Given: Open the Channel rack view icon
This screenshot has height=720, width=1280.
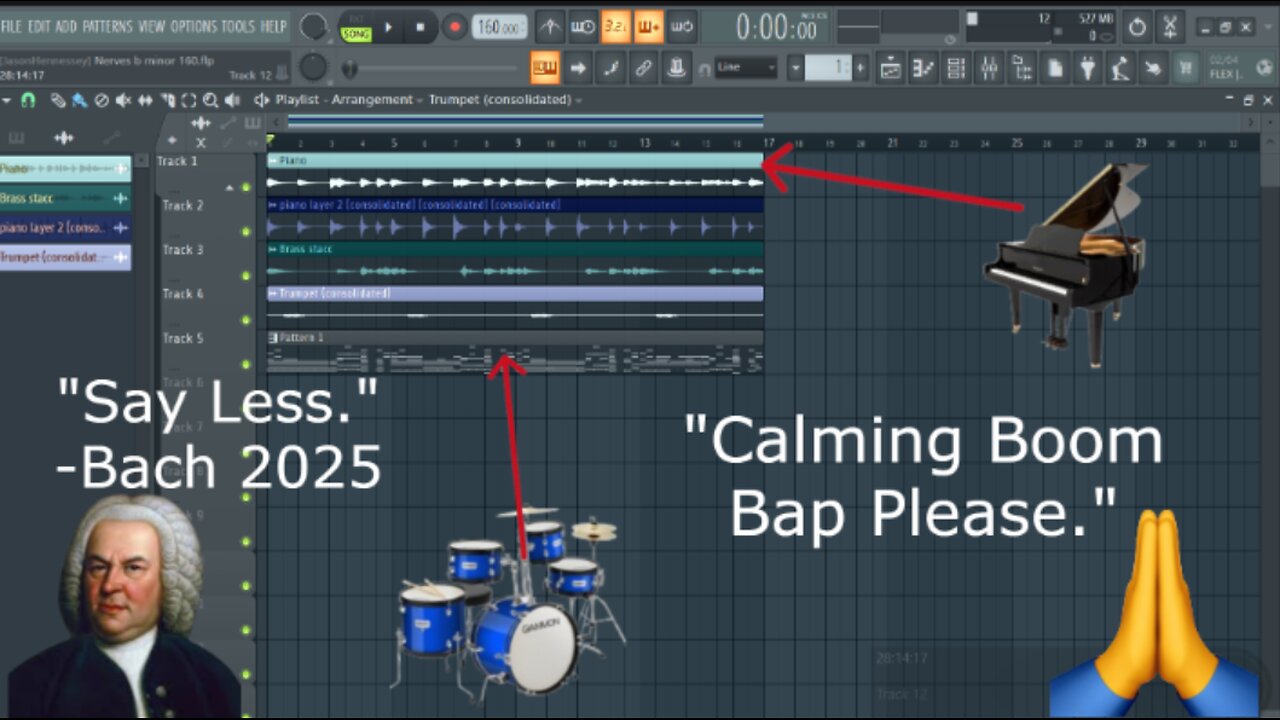Looking at the screenshot, I should 957,68.
